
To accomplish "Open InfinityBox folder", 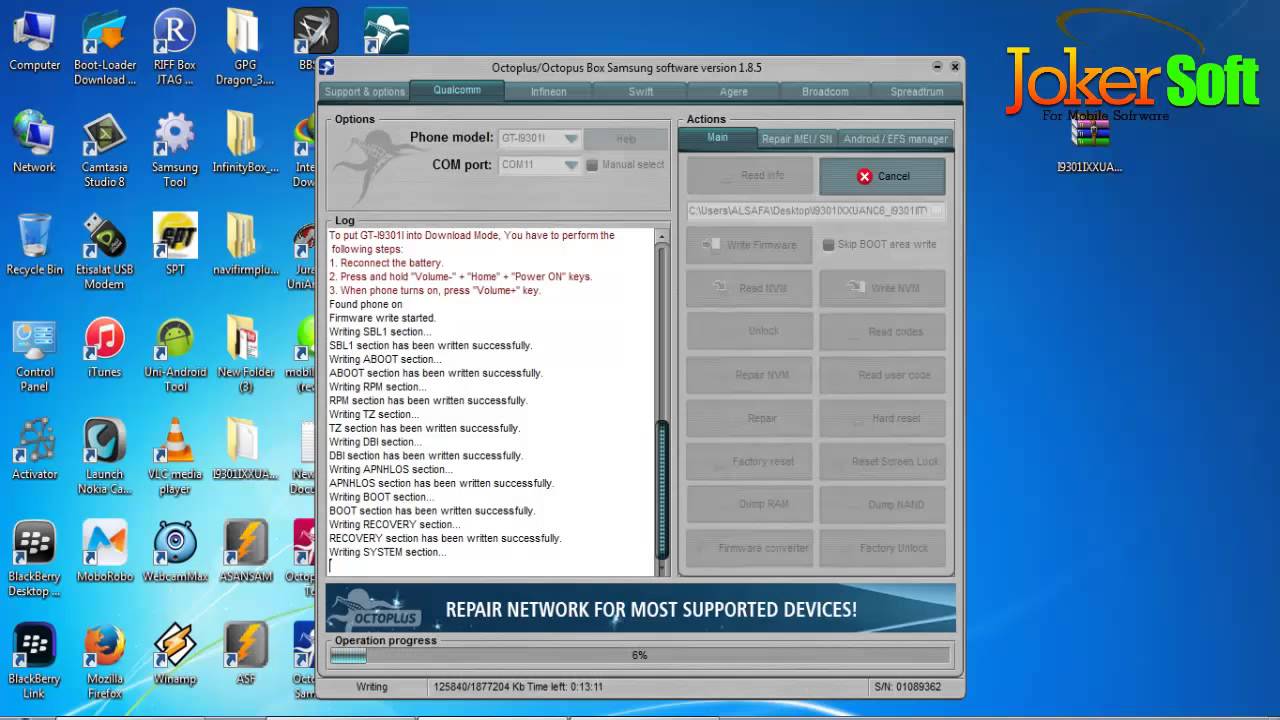I will coord(244,143).
